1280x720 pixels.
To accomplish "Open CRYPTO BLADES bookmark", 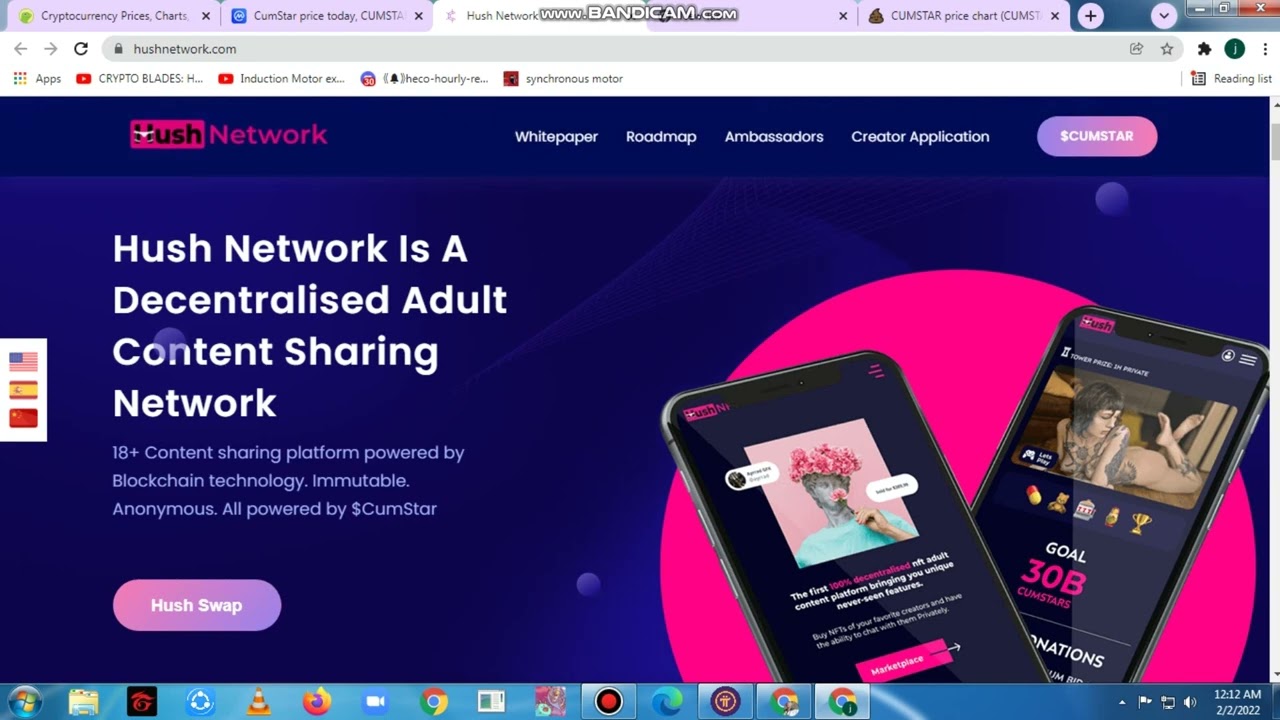I will coord(140,78).
